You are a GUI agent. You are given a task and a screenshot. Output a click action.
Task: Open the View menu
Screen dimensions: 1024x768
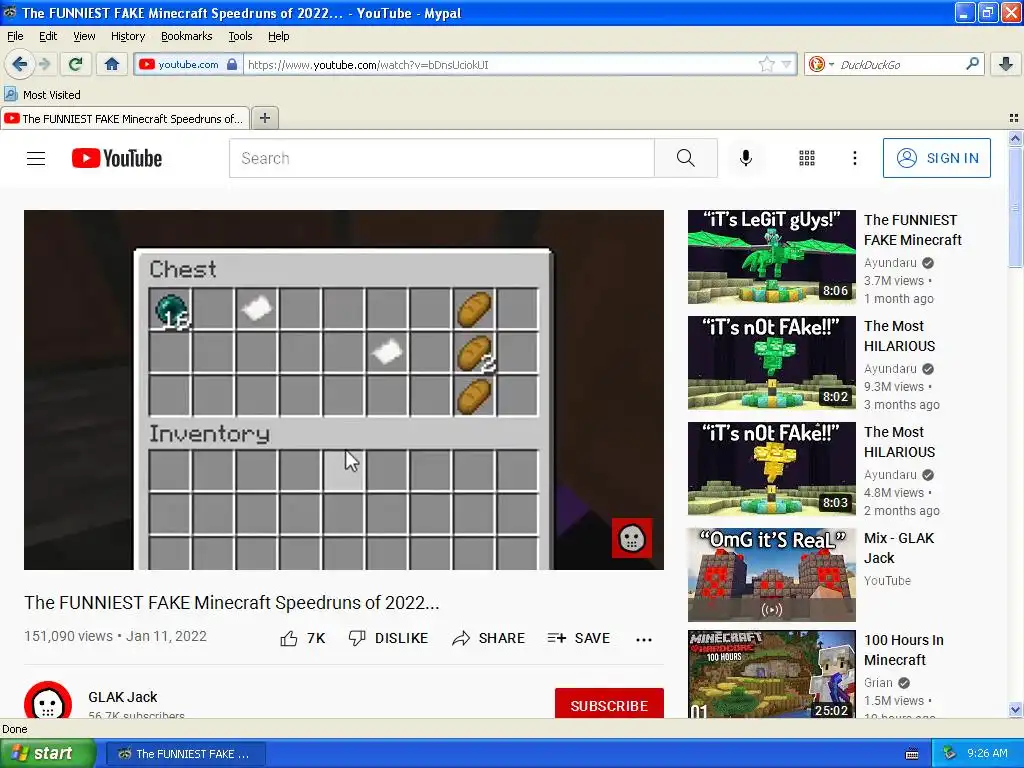point(84,36)
